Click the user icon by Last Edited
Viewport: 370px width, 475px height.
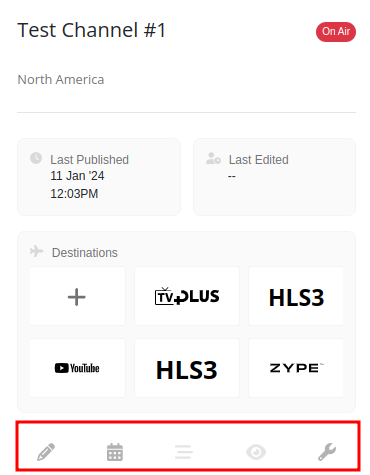click(213, 158)
